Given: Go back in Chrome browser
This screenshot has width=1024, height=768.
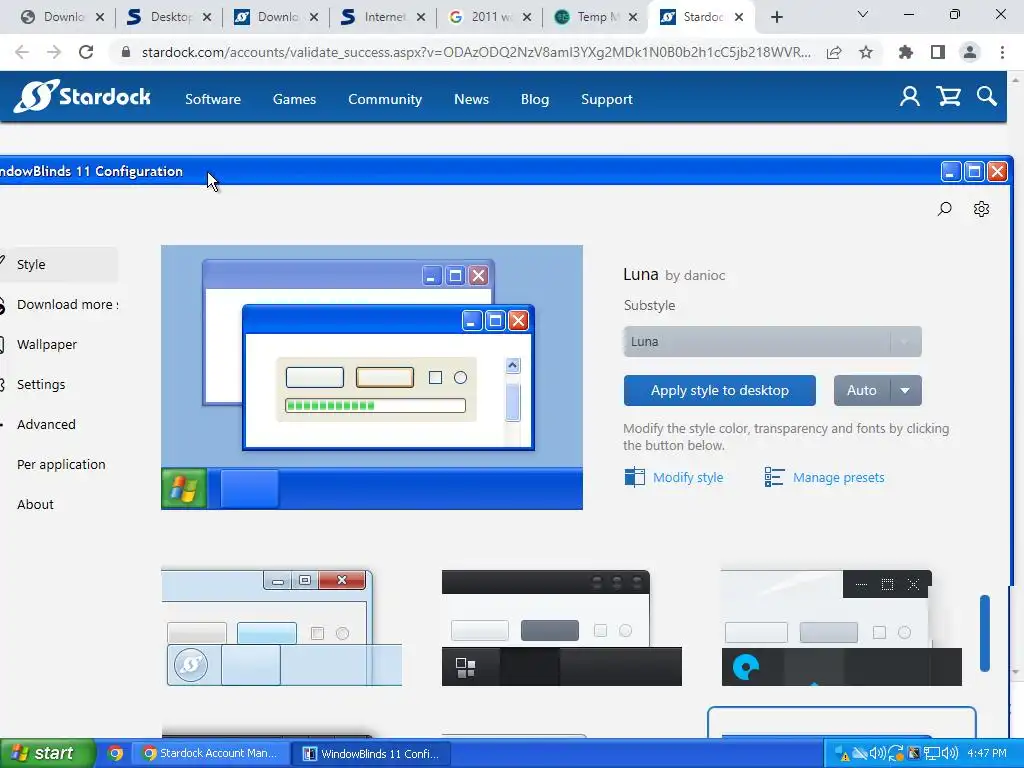Looking at the screenshot, I should coord(22,52).
